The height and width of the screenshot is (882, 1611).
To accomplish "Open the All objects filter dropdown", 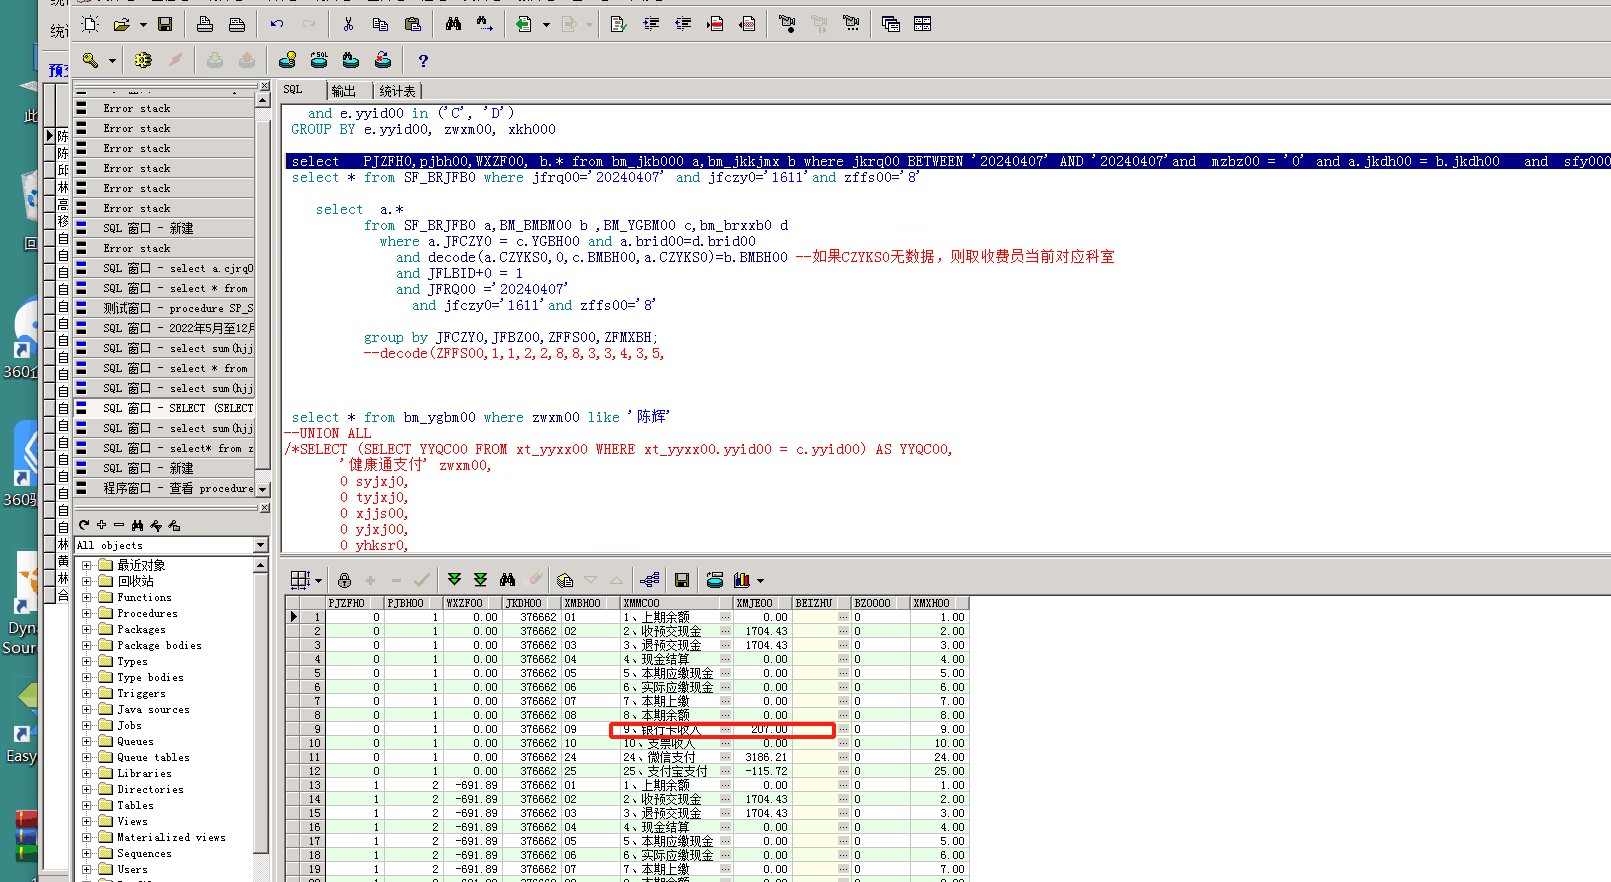I will pos(261,546).
